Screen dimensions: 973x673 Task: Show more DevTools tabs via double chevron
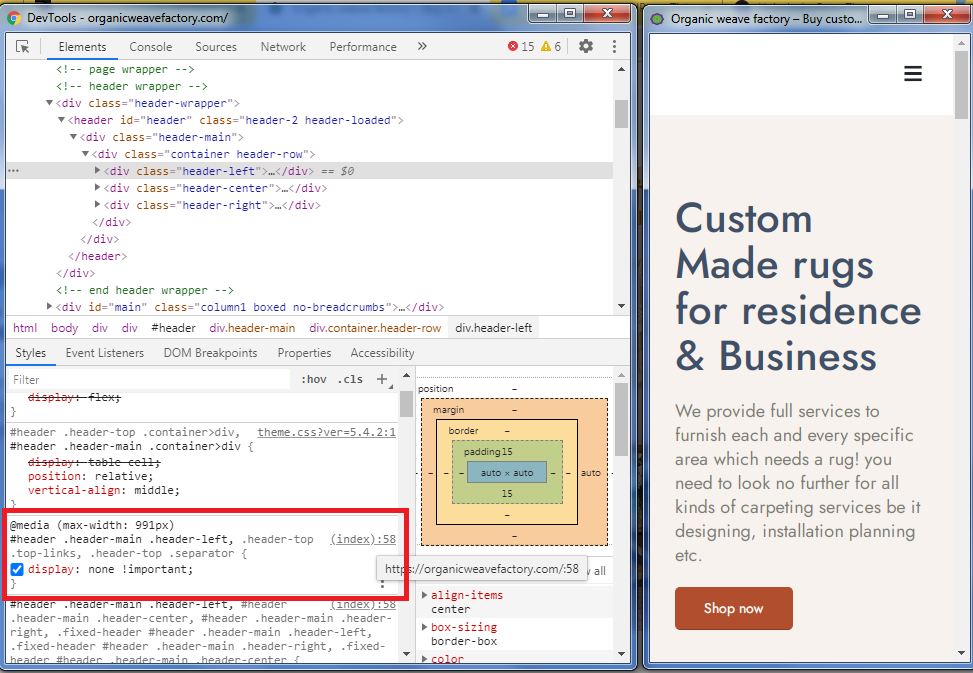pos(422,47)
